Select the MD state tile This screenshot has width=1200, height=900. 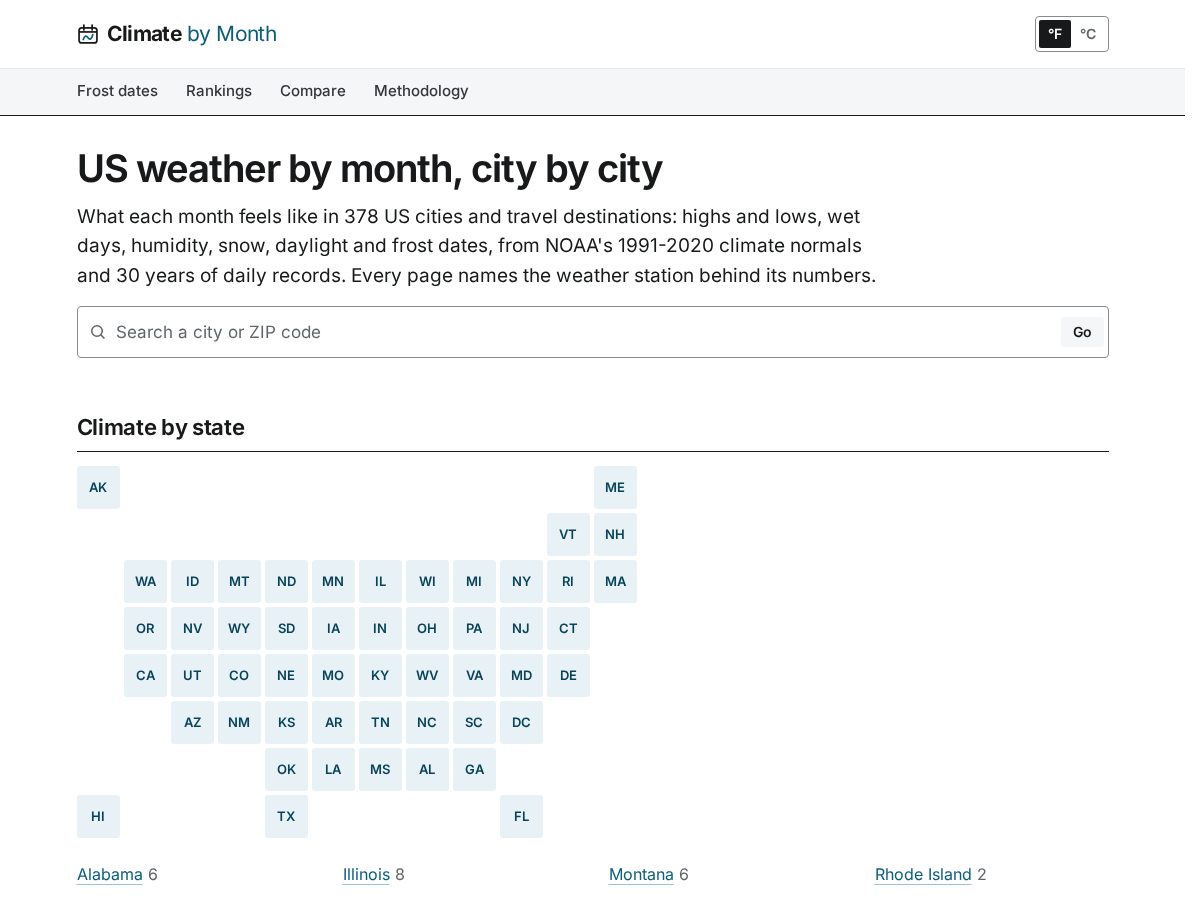coord(521,676)
